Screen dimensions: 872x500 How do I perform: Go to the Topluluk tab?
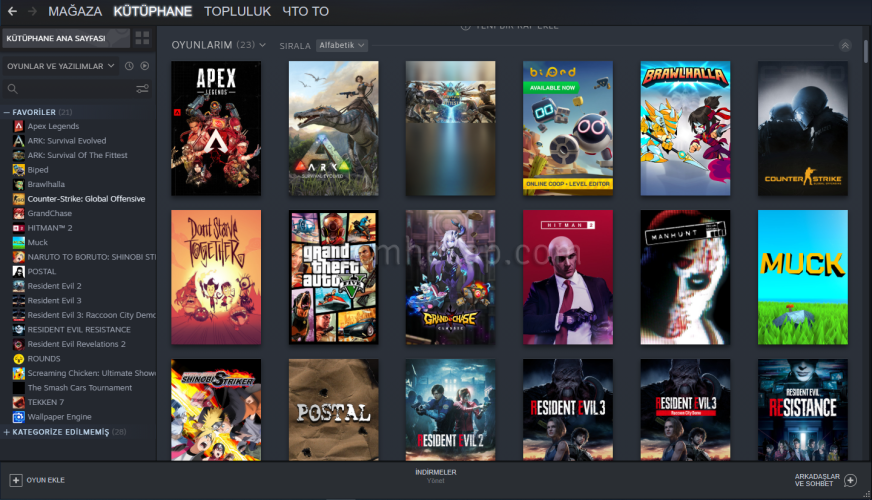pyautogui.click(x=237, y=11)
